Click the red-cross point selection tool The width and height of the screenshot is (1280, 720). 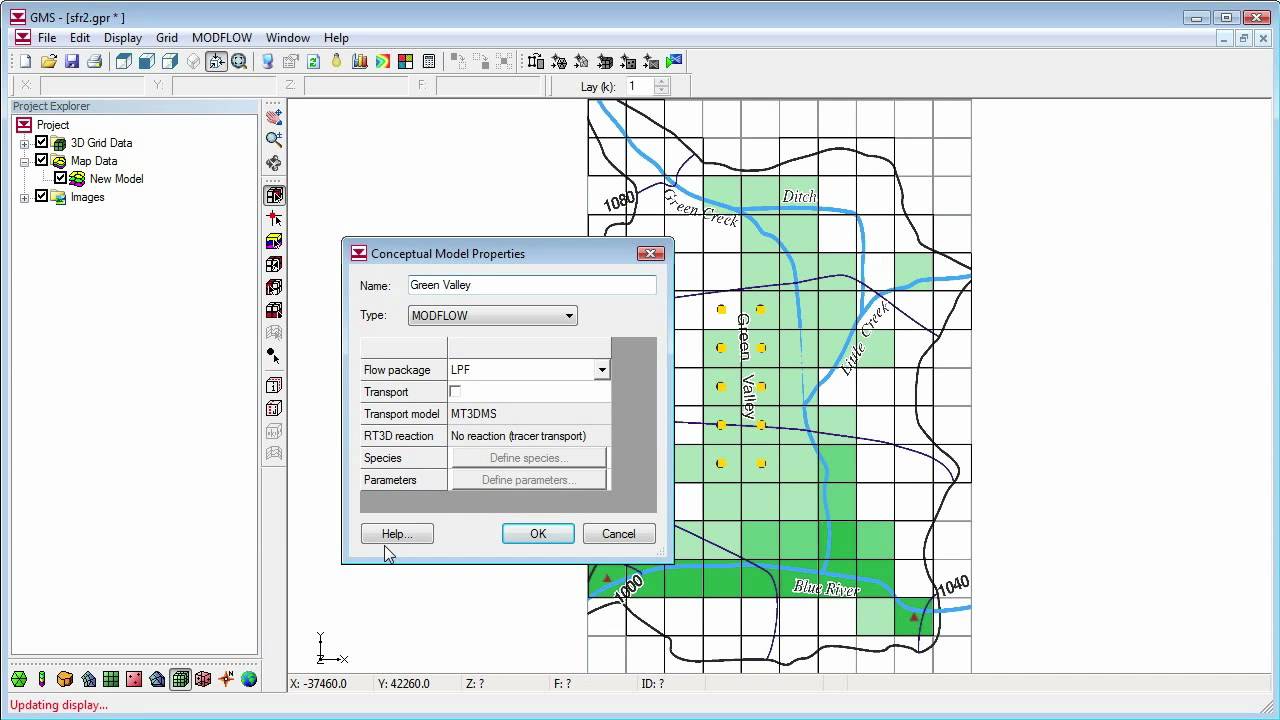pyautogui.click(x=274, y=219)
